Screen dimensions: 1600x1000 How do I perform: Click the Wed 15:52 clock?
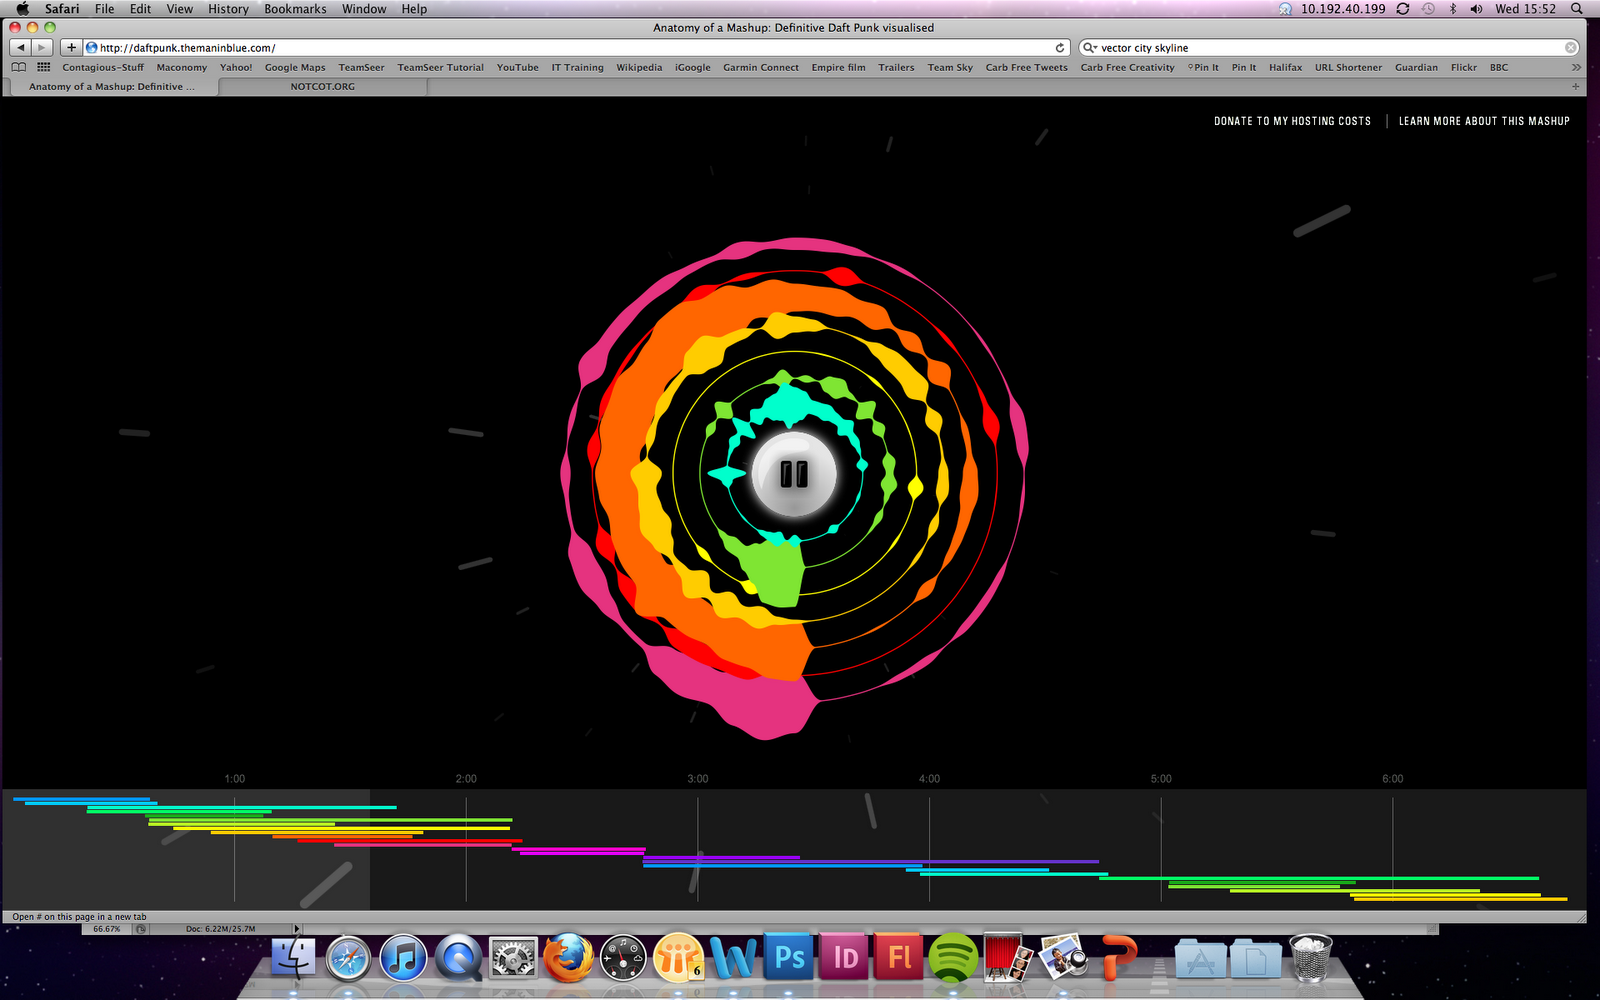(x=1525, y=9)
